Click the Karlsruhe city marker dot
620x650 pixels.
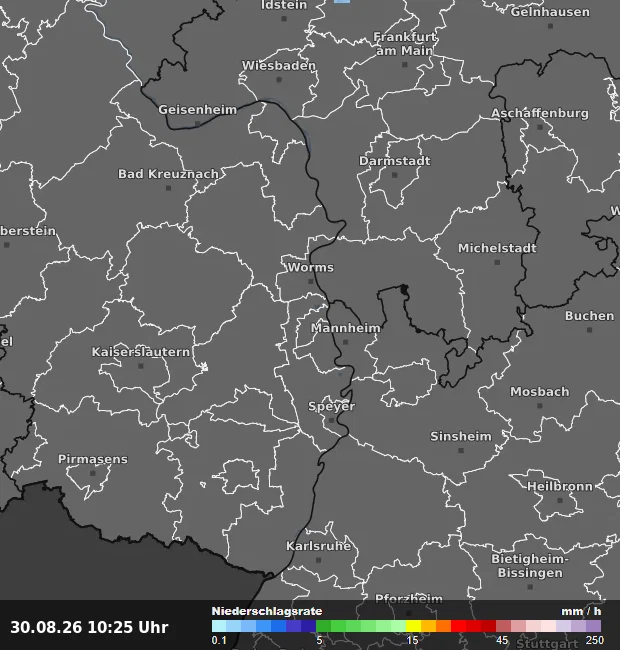pos(318,560)
